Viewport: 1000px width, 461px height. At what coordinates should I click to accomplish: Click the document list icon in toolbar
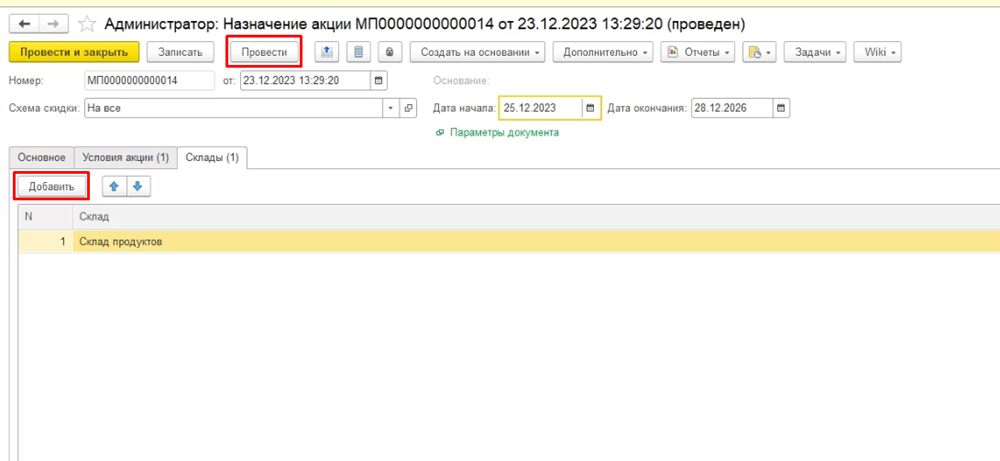point(359,52)
